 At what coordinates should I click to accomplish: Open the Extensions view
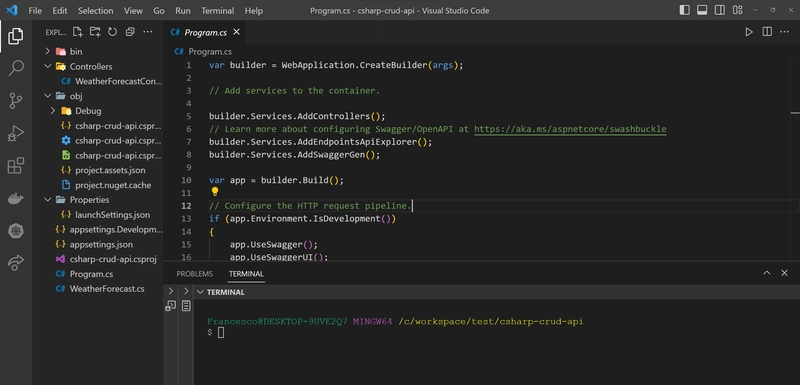[x=16, y=166]
